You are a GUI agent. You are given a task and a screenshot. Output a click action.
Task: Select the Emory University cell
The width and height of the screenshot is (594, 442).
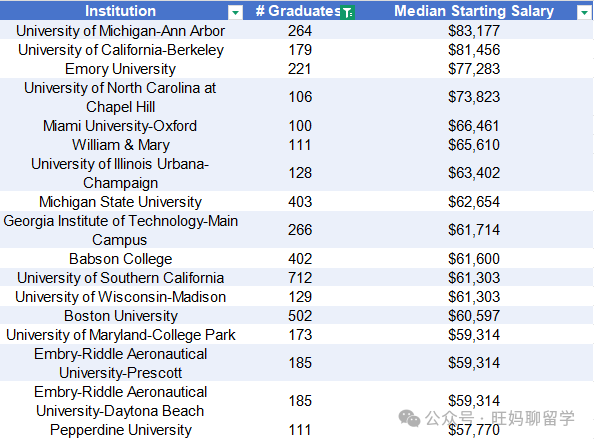pyautogui.click(x=120, y=69)
